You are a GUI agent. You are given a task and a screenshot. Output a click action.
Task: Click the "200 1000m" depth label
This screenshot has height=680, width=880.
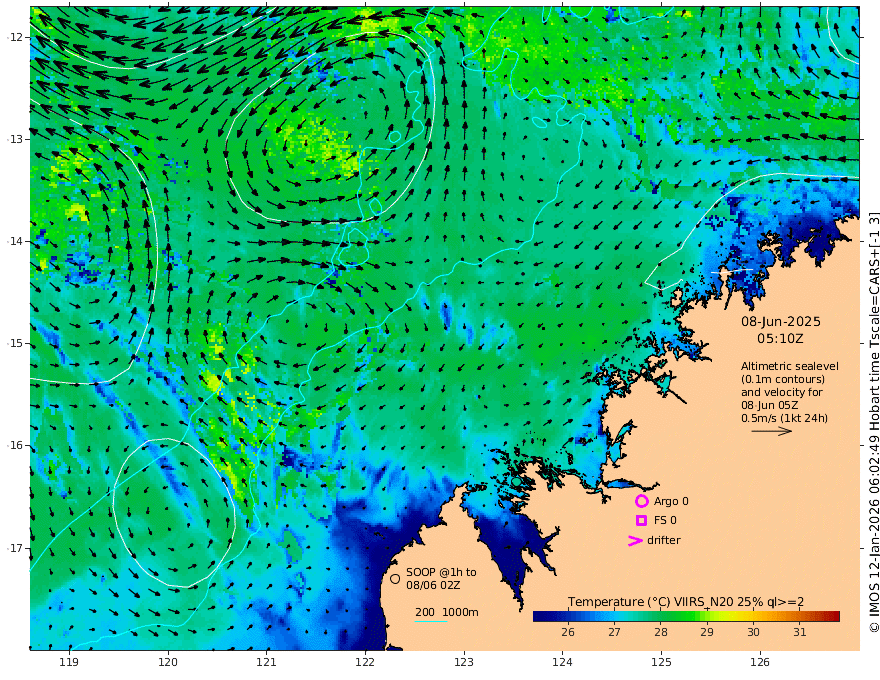447,612
